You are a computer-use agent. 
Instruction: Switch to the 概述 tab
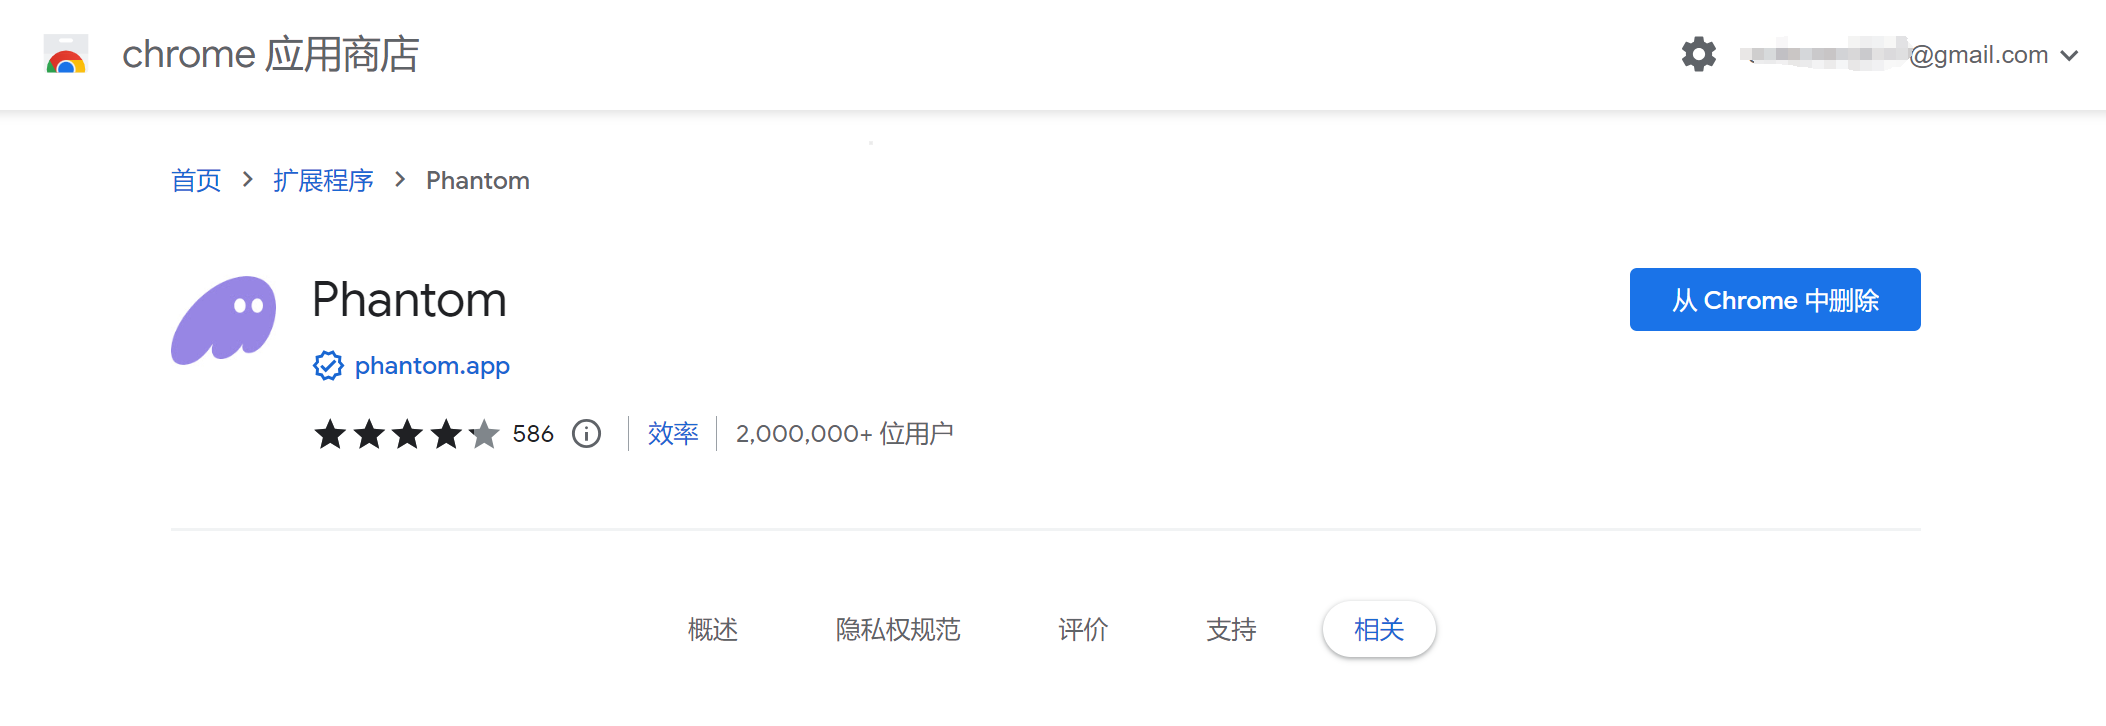(x=713, y=629)
